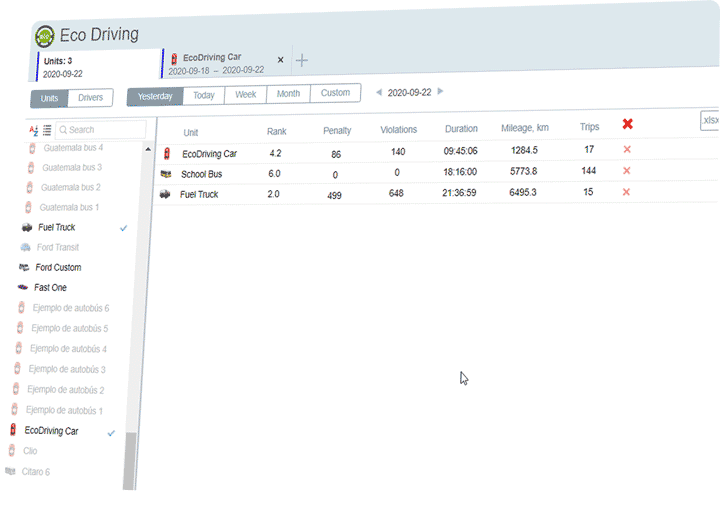
Task: Click the School Bus icon in table
Action: coord(166,174)
